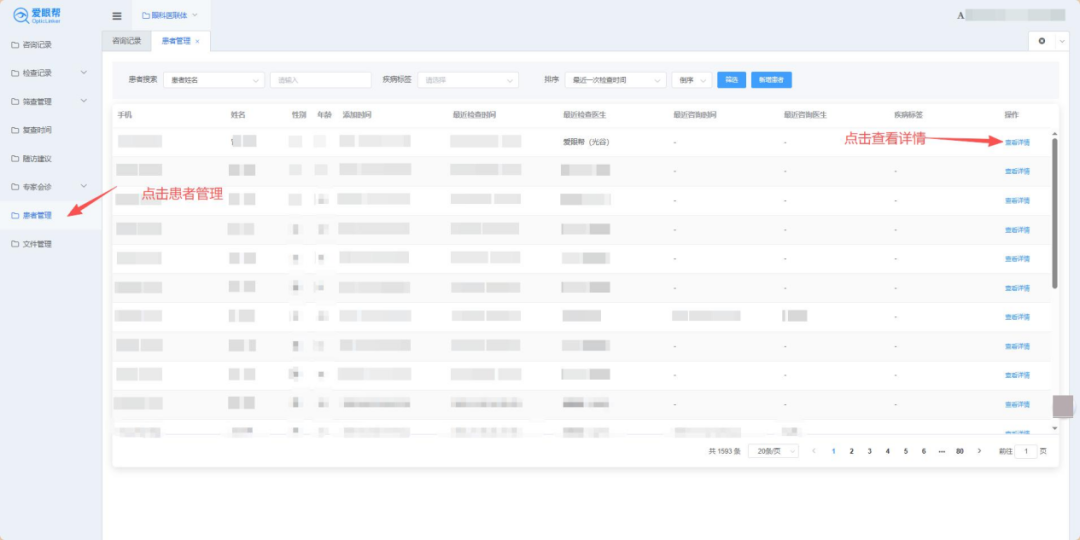
Task: Click 查看详情 link in first row
Action: coord(1016,143)
